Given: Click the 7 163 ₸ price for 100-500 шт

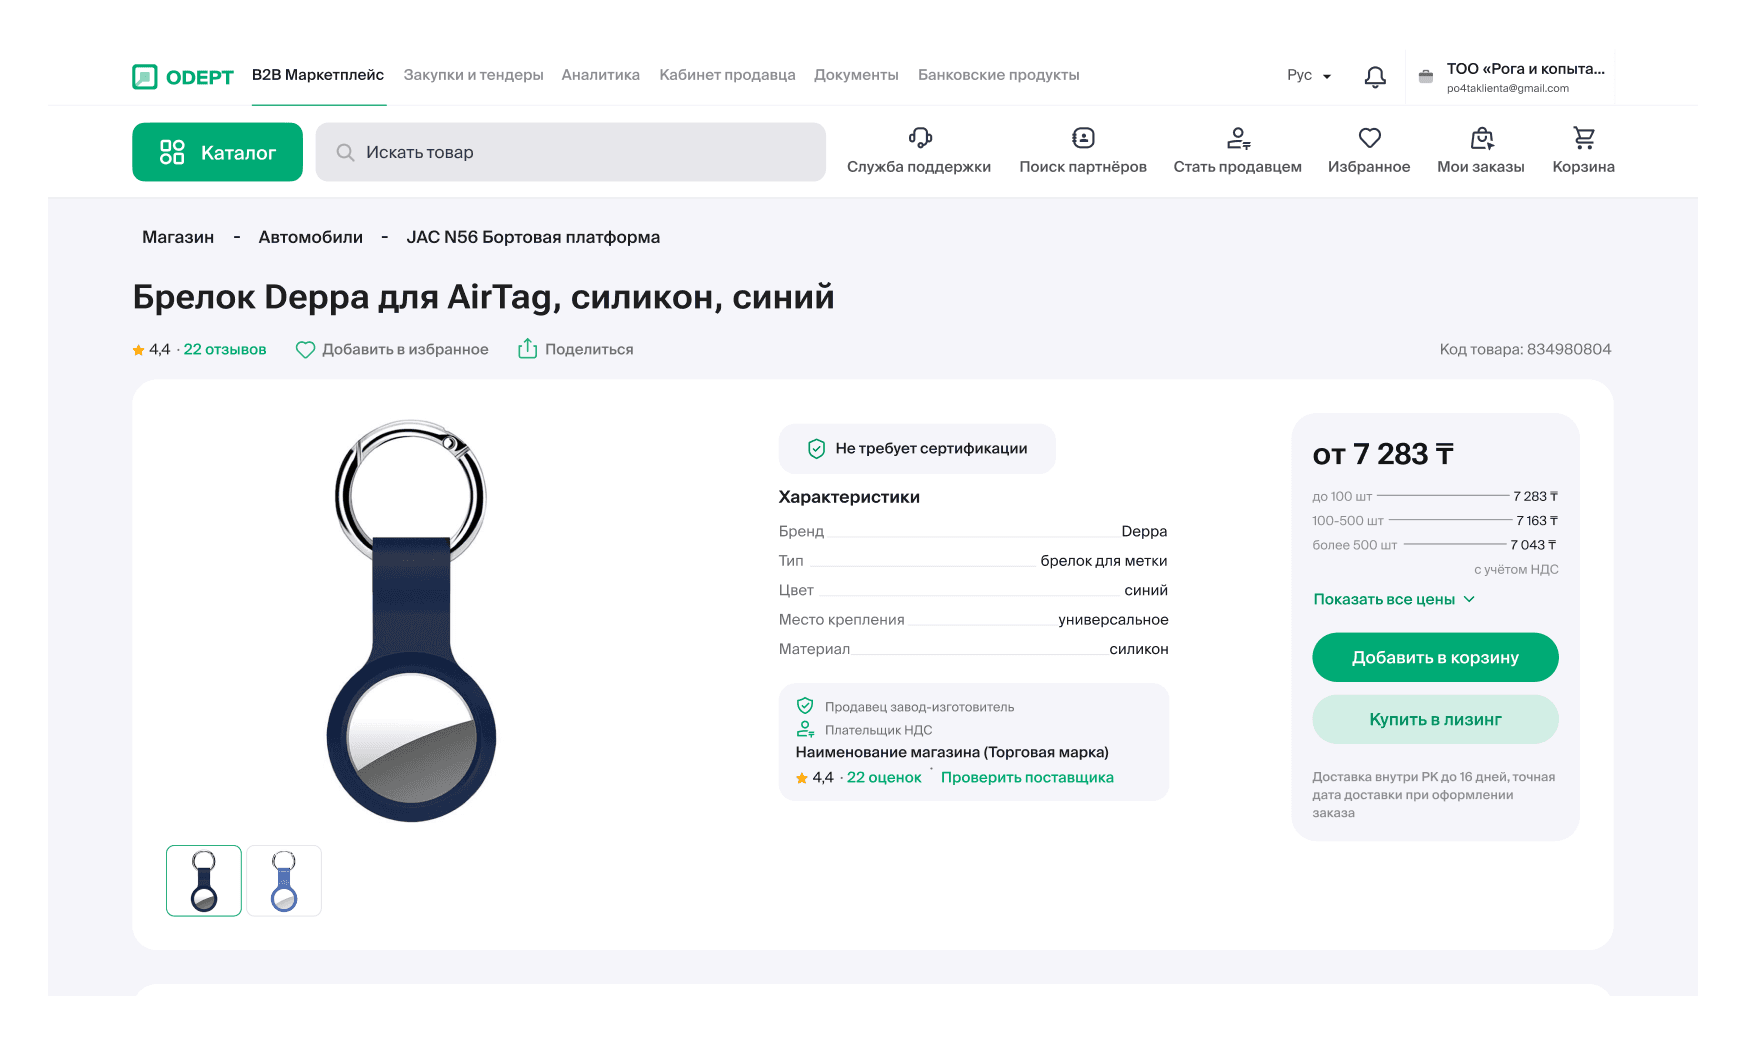Looking at the screenshot, I should click(x=1537, y=520).
